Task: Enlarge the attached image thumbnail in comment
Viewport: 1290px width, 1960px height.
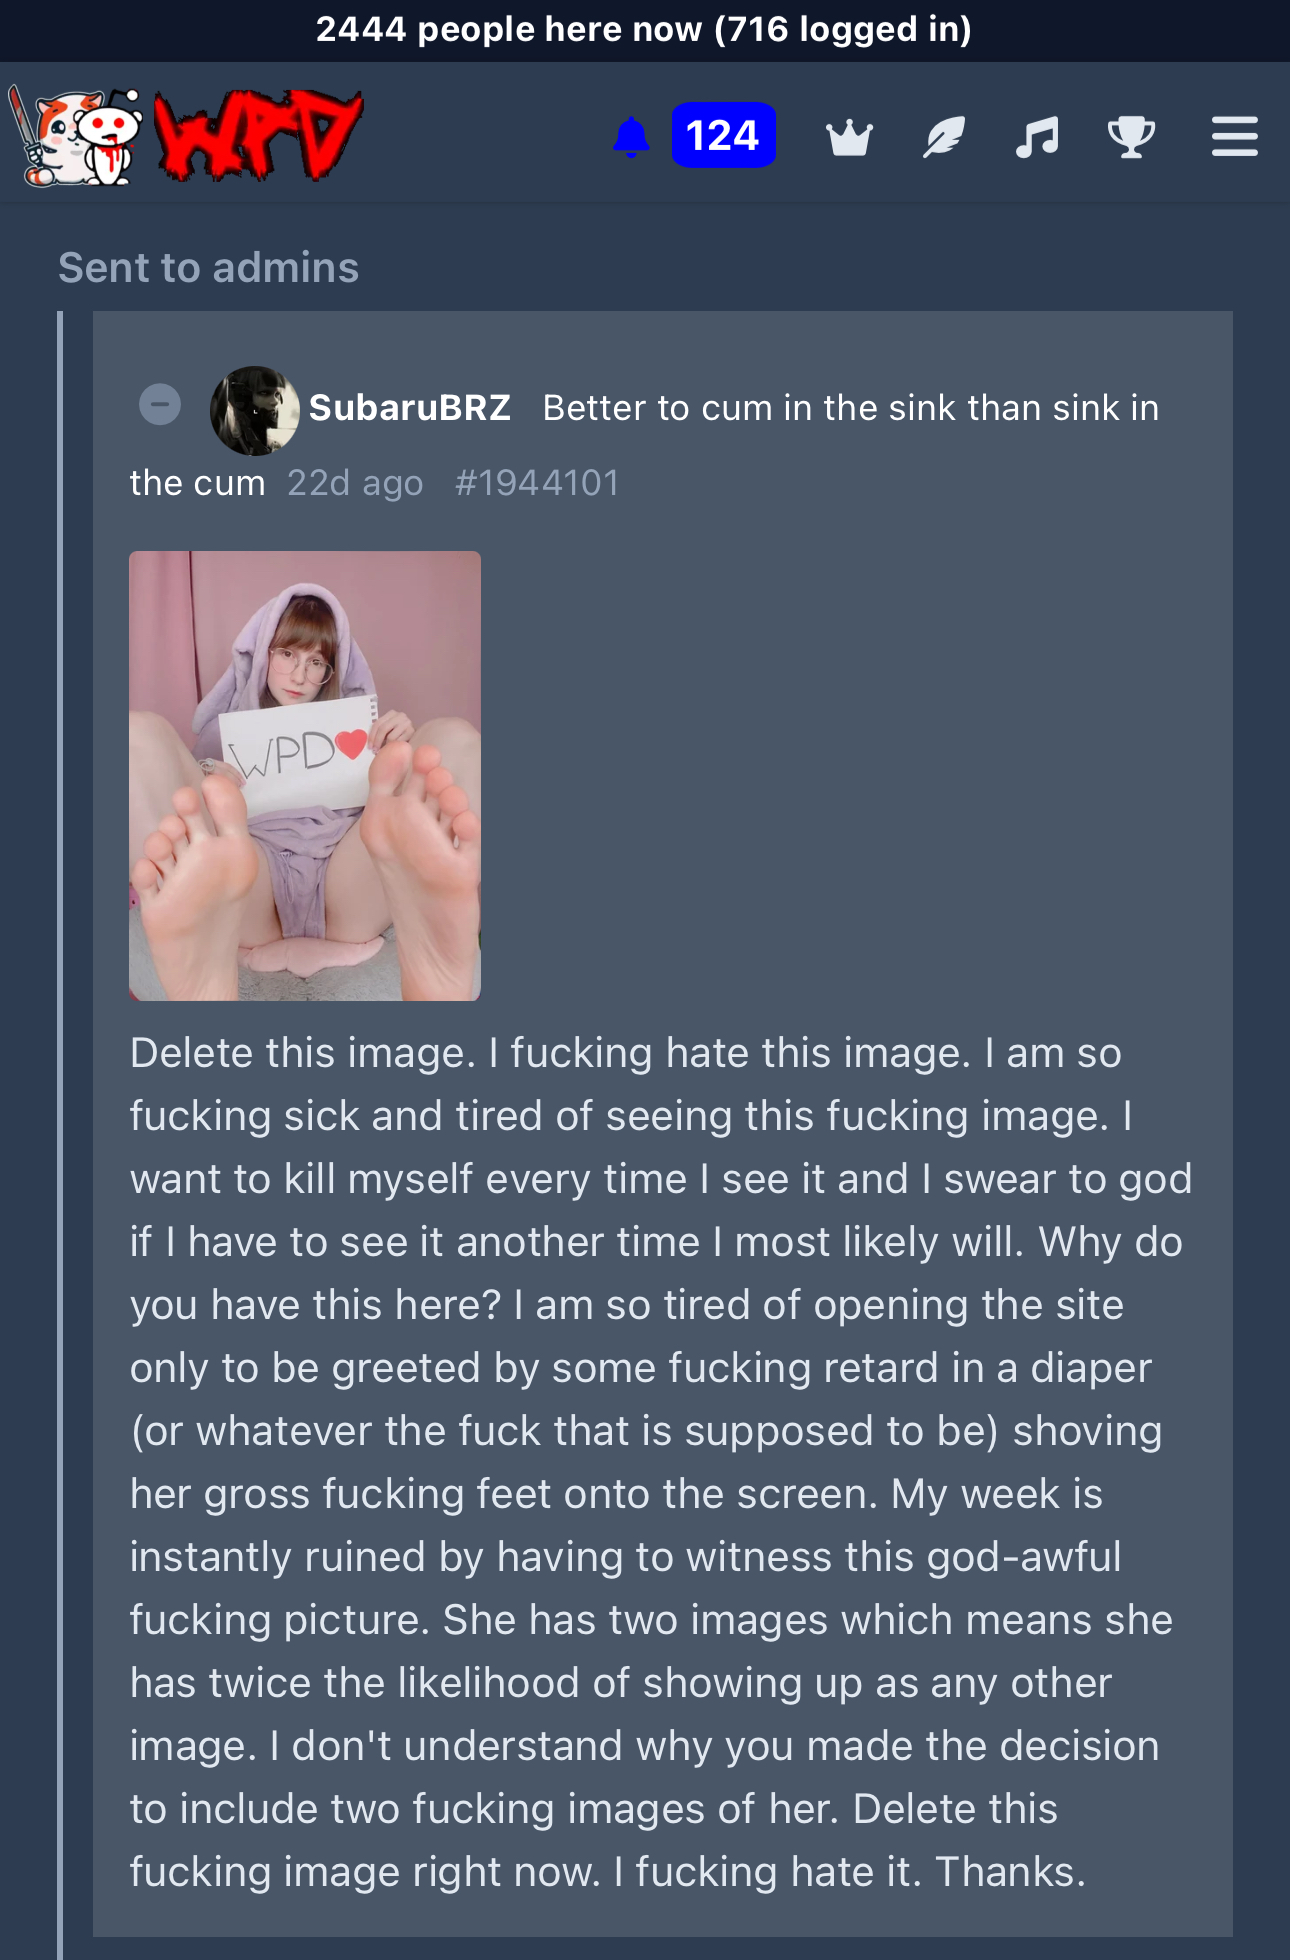Action: pos(305,776)
